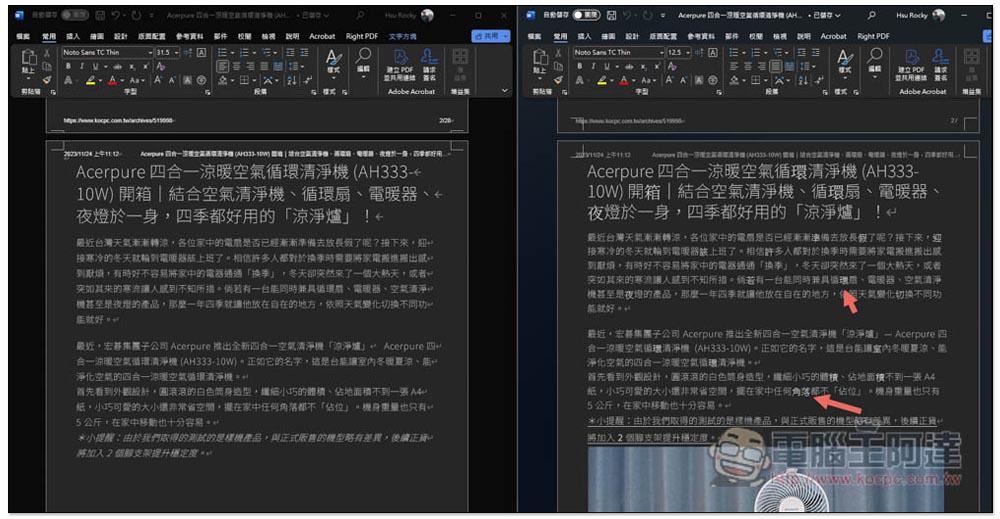Toggle AutoSave switch in right Word window
The width and height of the screenshot is (1000, 519).
[587, 15]
